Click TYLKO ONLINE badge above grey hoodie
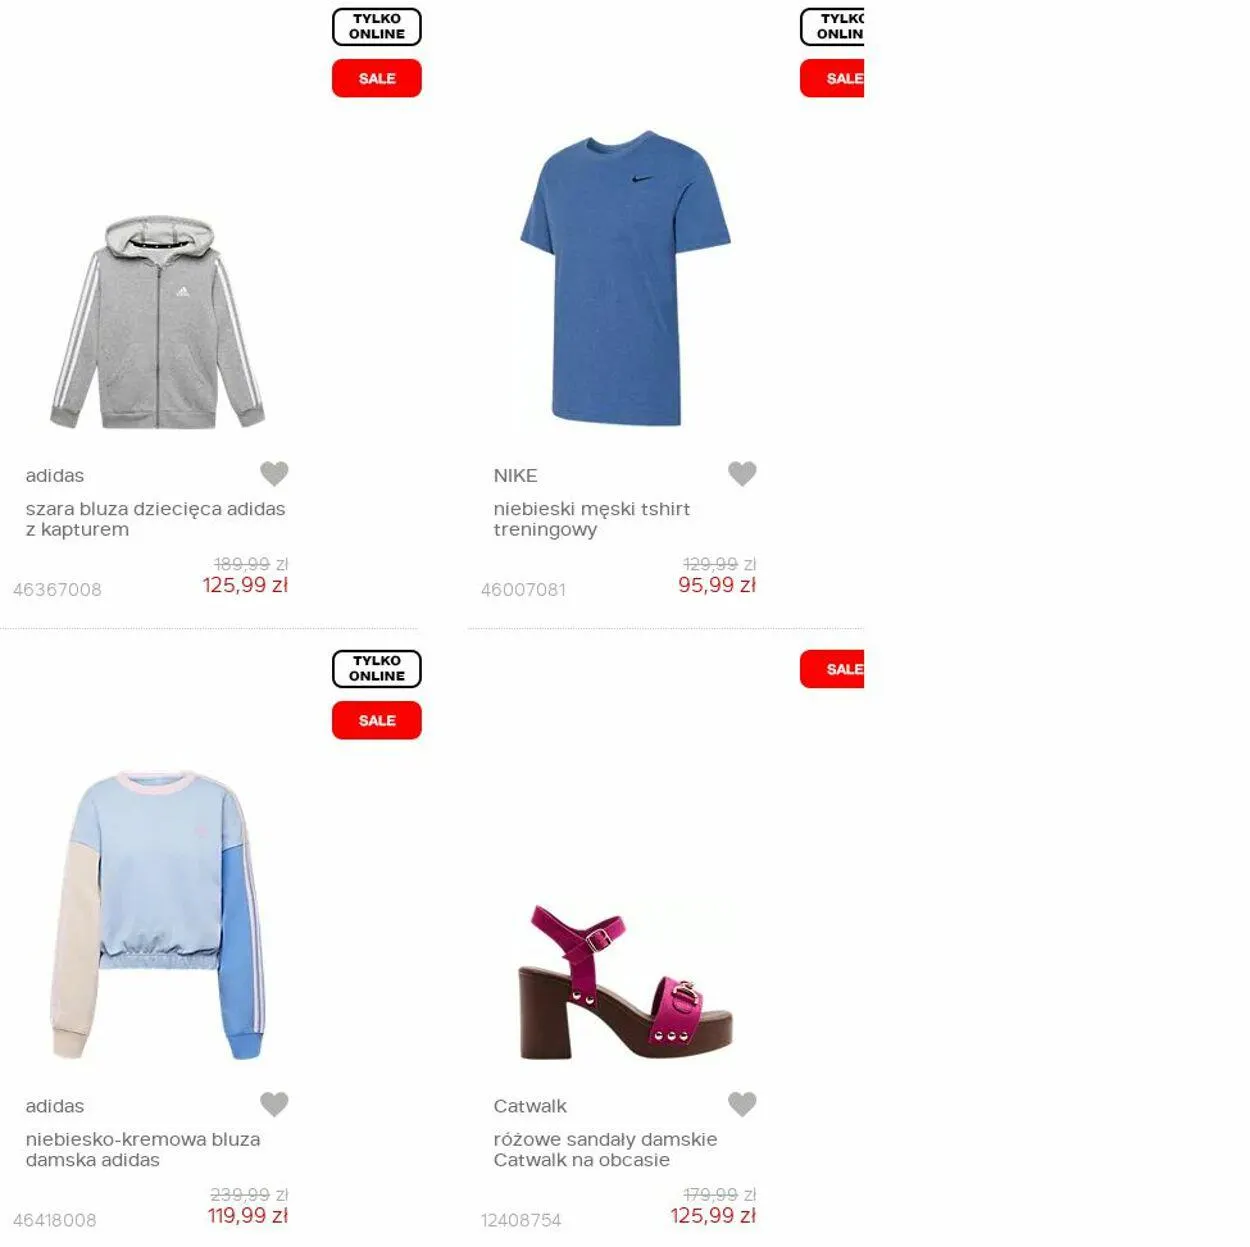 pos(377,27)
